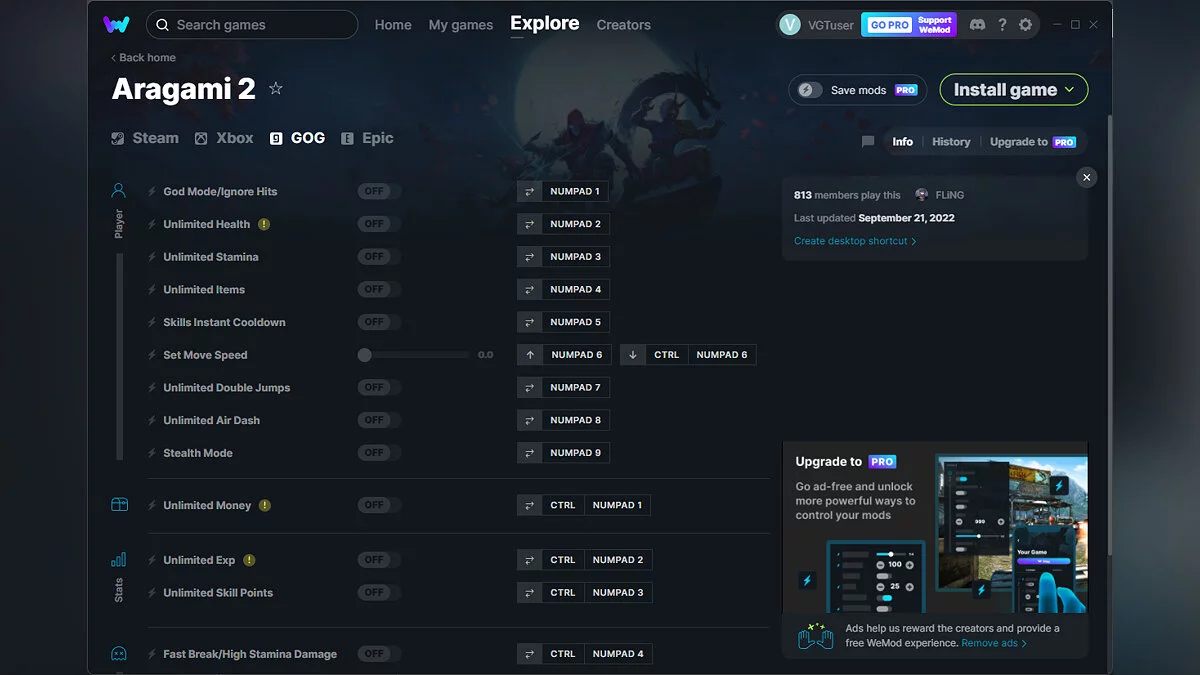Click swap hotkey icon for Unlimited Health
Screen dimensions: 1200x675
pos(529,224)
